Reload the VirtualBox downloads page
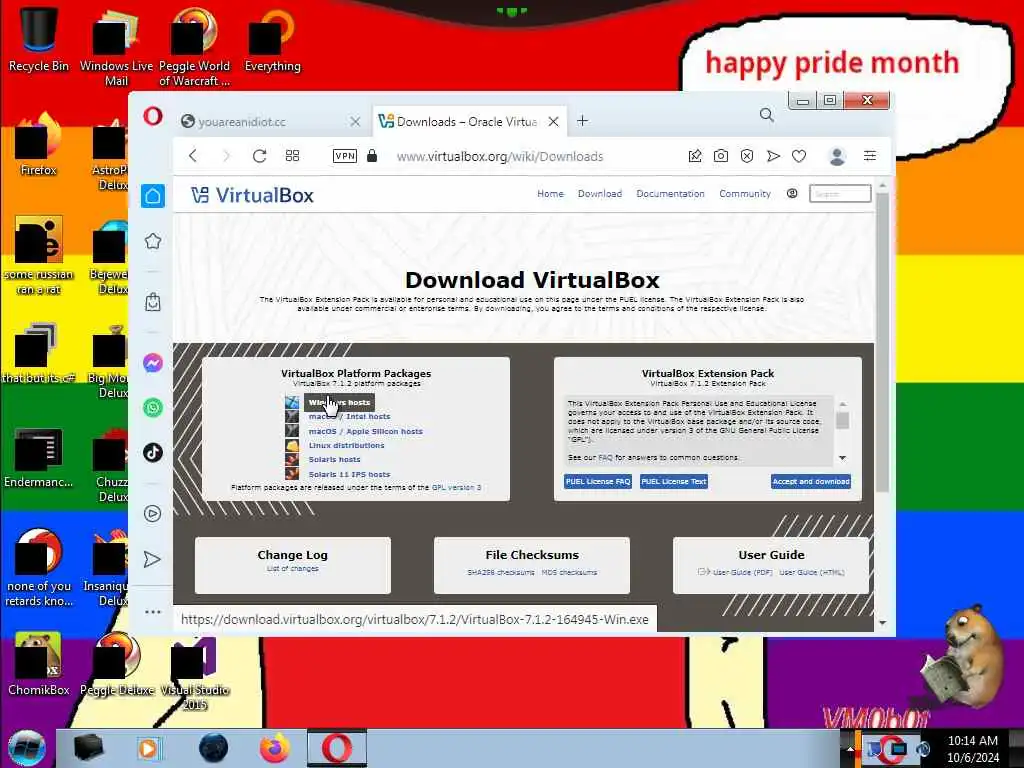Image resolution: width=1024 pixels, height=768 pixels. point(259,155)
